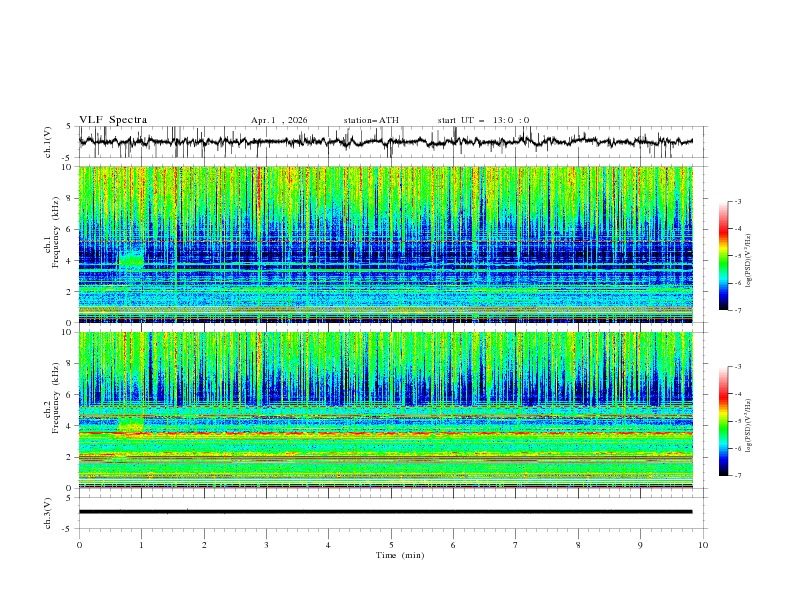The width and height of the screenshot is (792, 612).
Task: Click the "station=ATH" header label
Action: (371, 120)
